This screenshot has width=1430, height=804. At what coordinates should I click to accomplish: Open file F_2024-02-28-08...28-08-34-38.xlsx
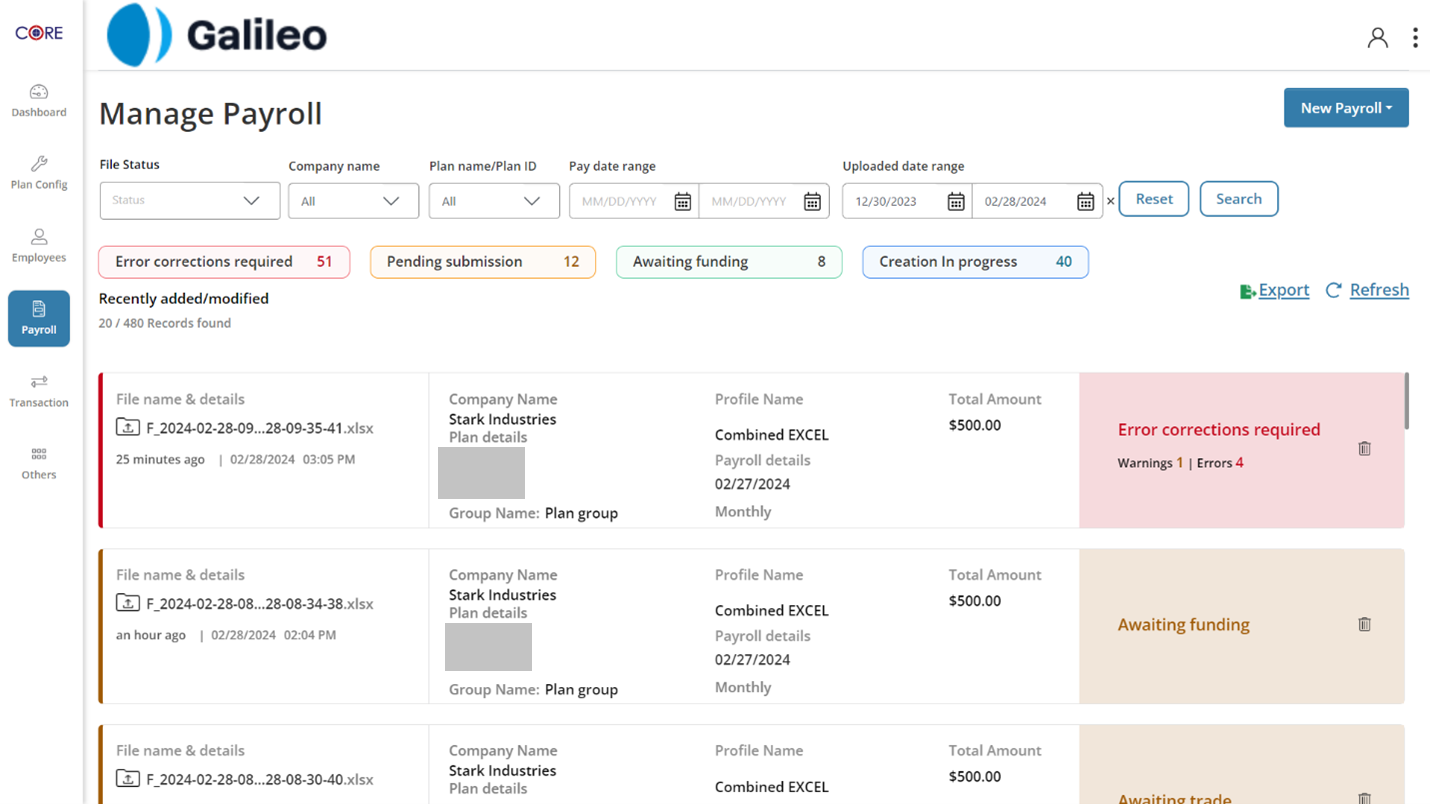click(x=260, y=604)
